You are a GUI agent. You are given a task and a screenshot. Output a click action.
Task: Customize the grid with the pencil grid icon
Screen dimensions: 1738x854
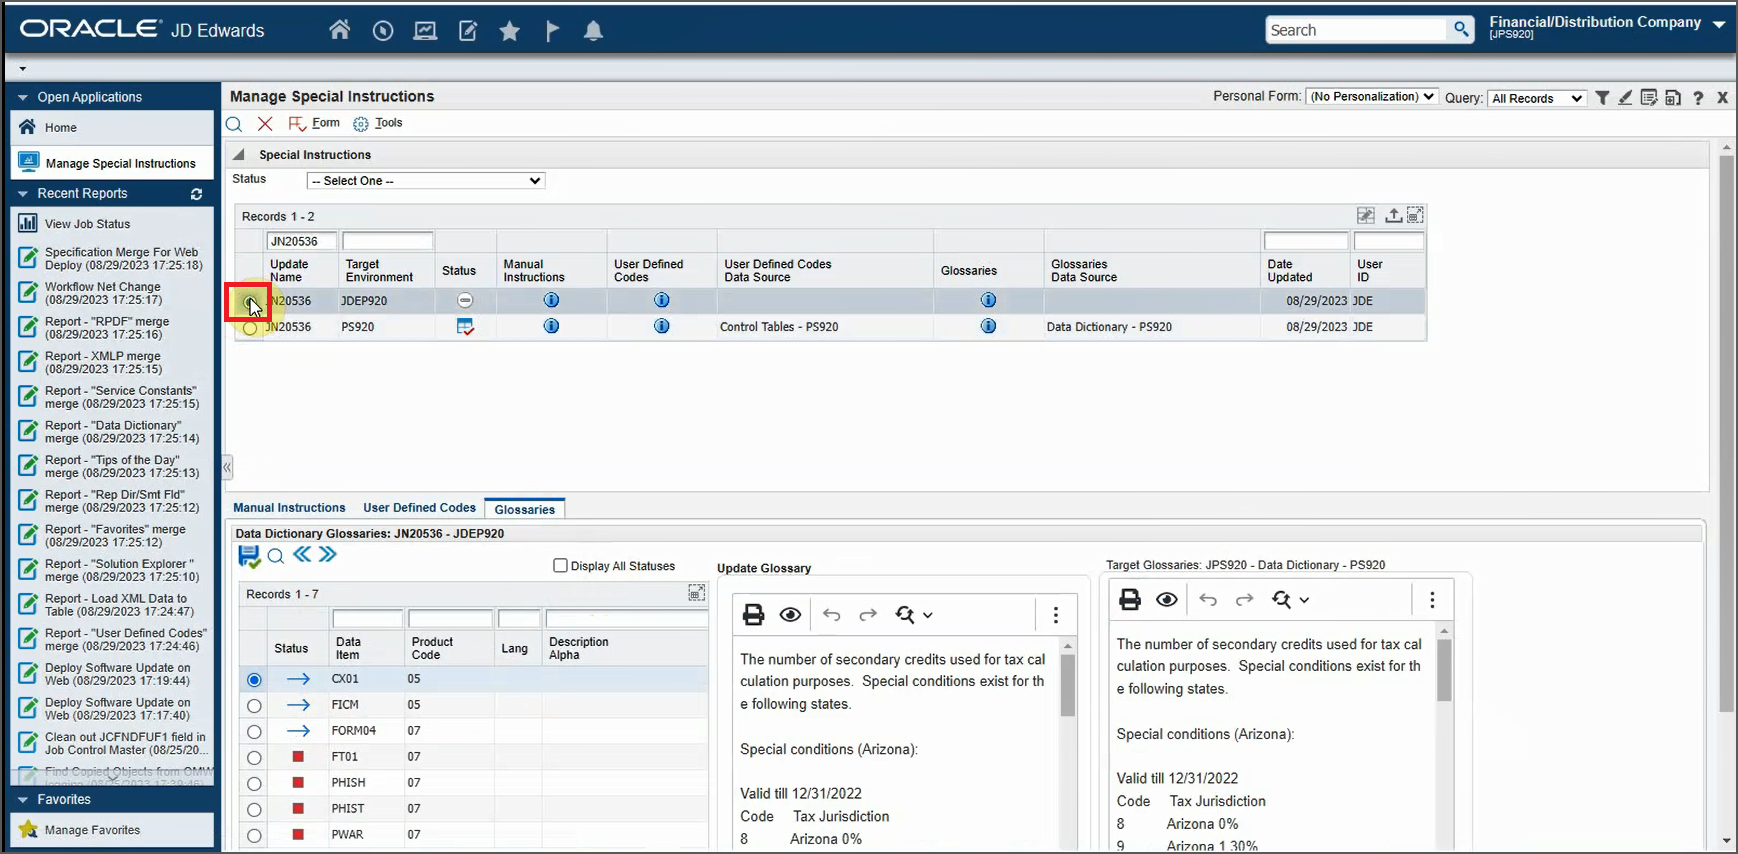1366,215
